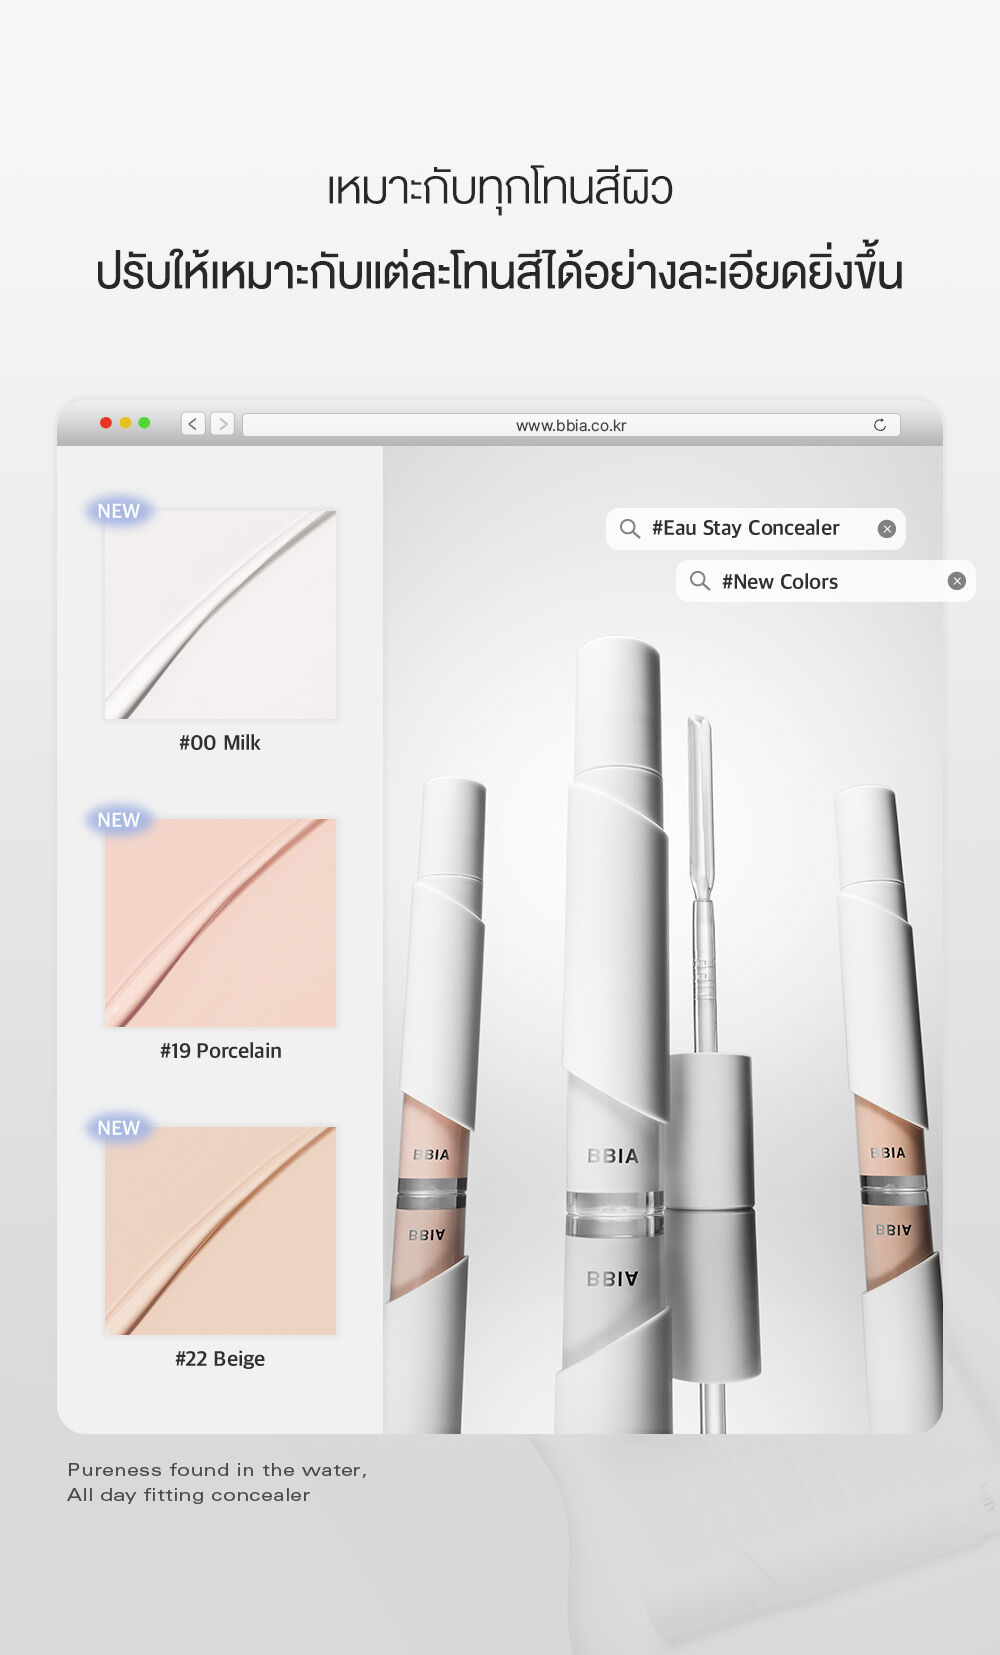Click the NEW badge on Beige swatch

[118, 1128]
